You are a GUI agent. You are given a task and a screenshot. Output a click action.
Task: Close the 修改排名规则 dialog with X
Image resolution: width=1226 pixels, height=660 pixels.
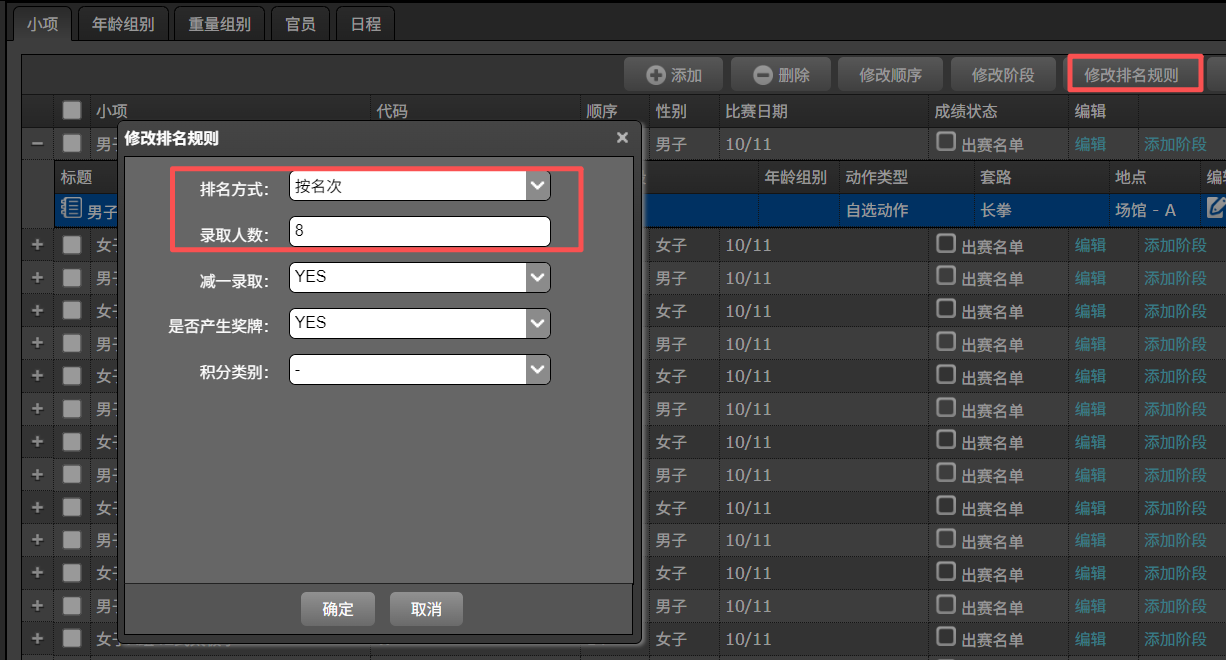tap(622, 138)
